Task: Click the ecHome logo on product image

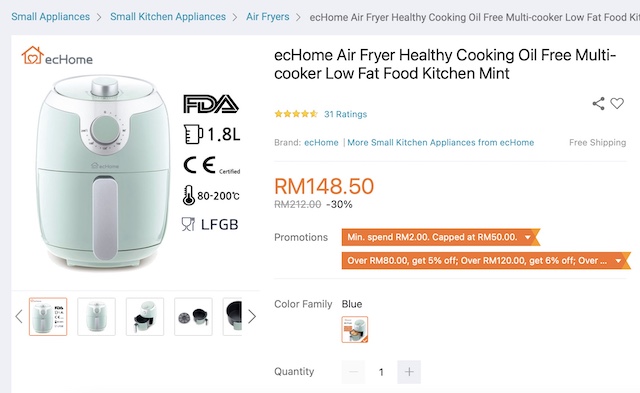Action: click(57, 56)
